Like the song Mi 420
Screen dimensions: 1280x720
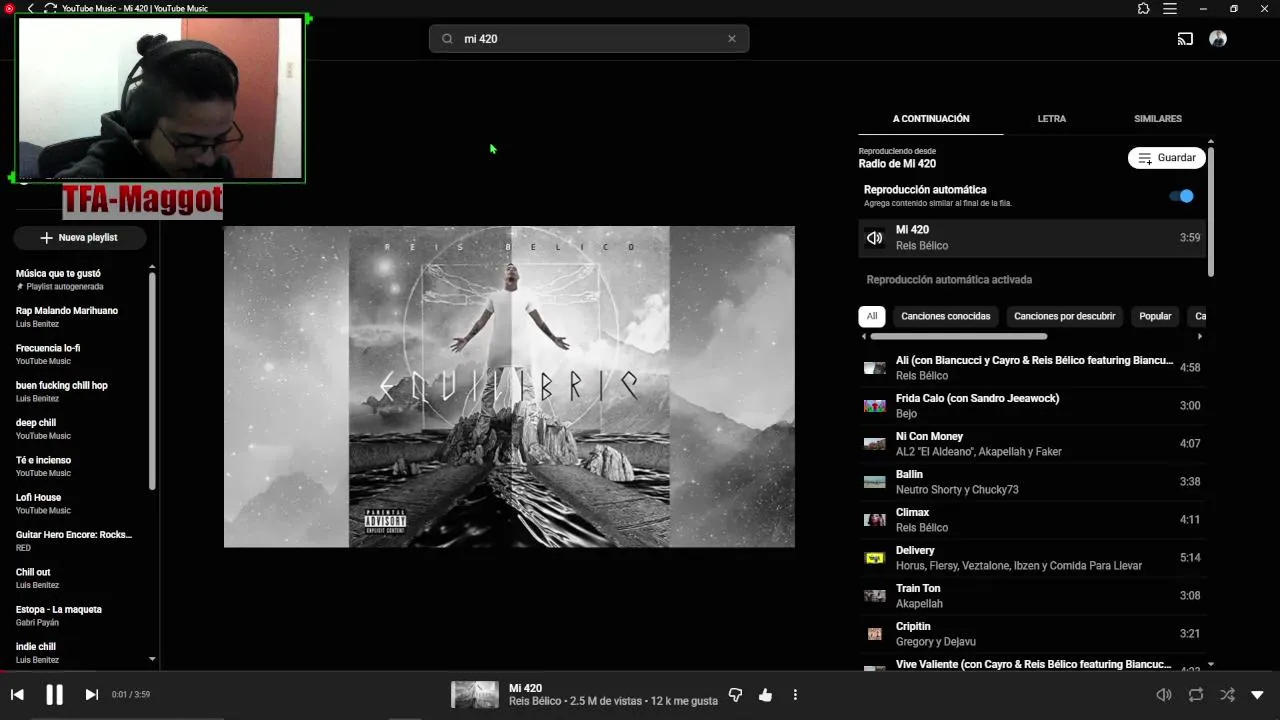(x=765, y=695)
